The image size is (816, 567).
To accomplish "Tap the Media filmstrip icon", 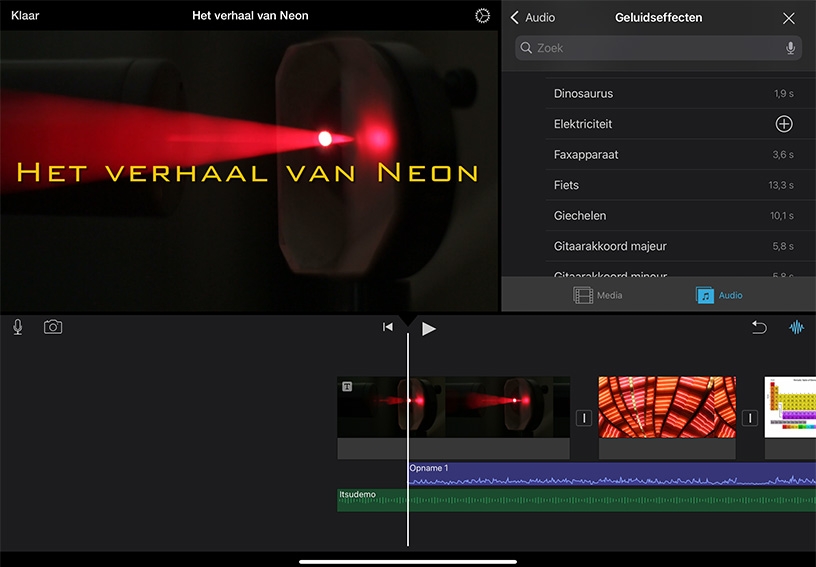I will coord(583,295).
